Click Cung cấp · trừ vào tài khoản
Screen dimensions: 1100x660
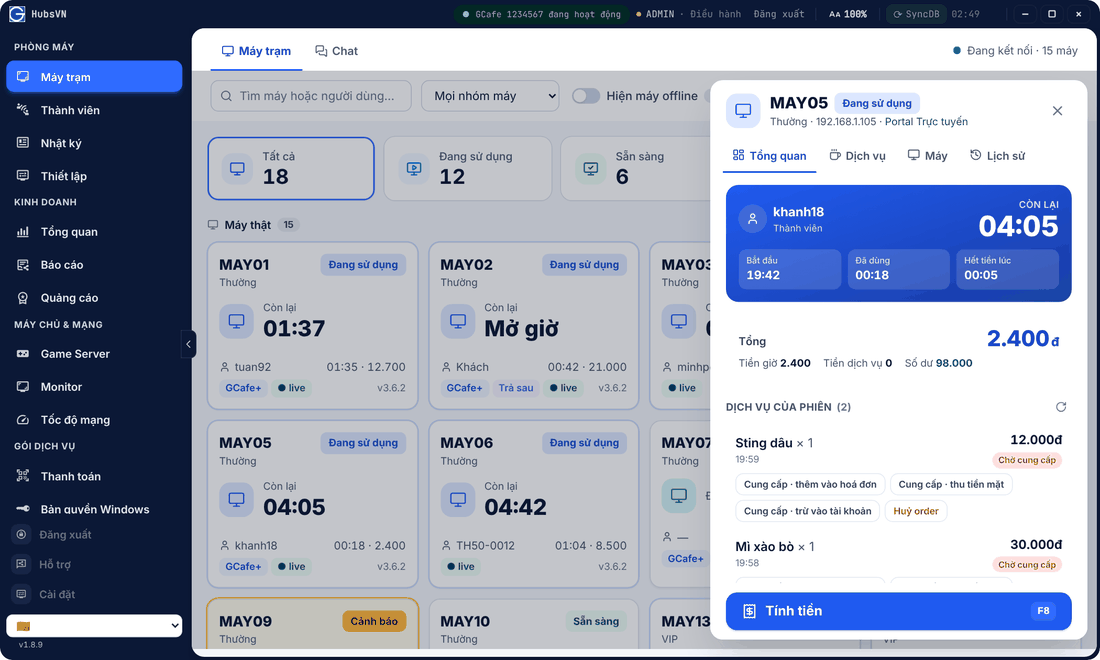tap(807, 511)
